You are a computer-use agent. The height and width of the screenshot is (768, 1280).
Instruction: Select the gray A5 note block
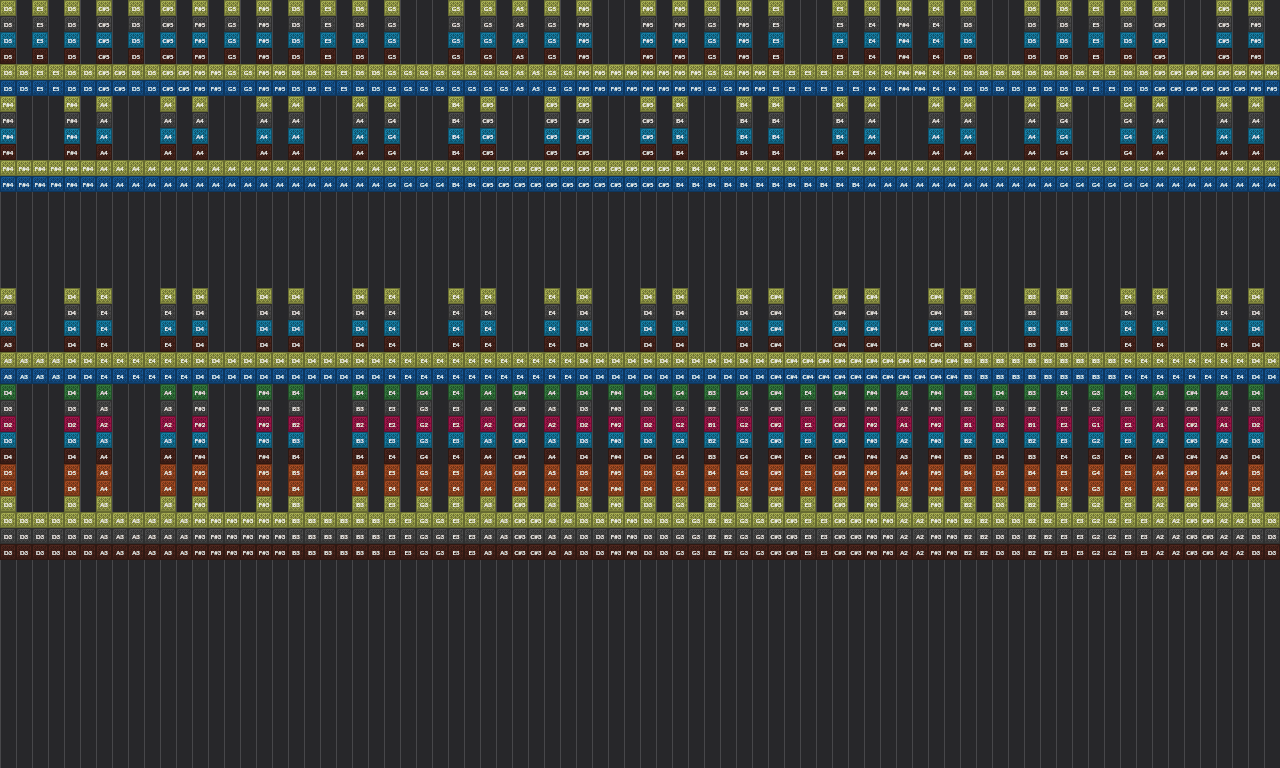coord(520,24)
